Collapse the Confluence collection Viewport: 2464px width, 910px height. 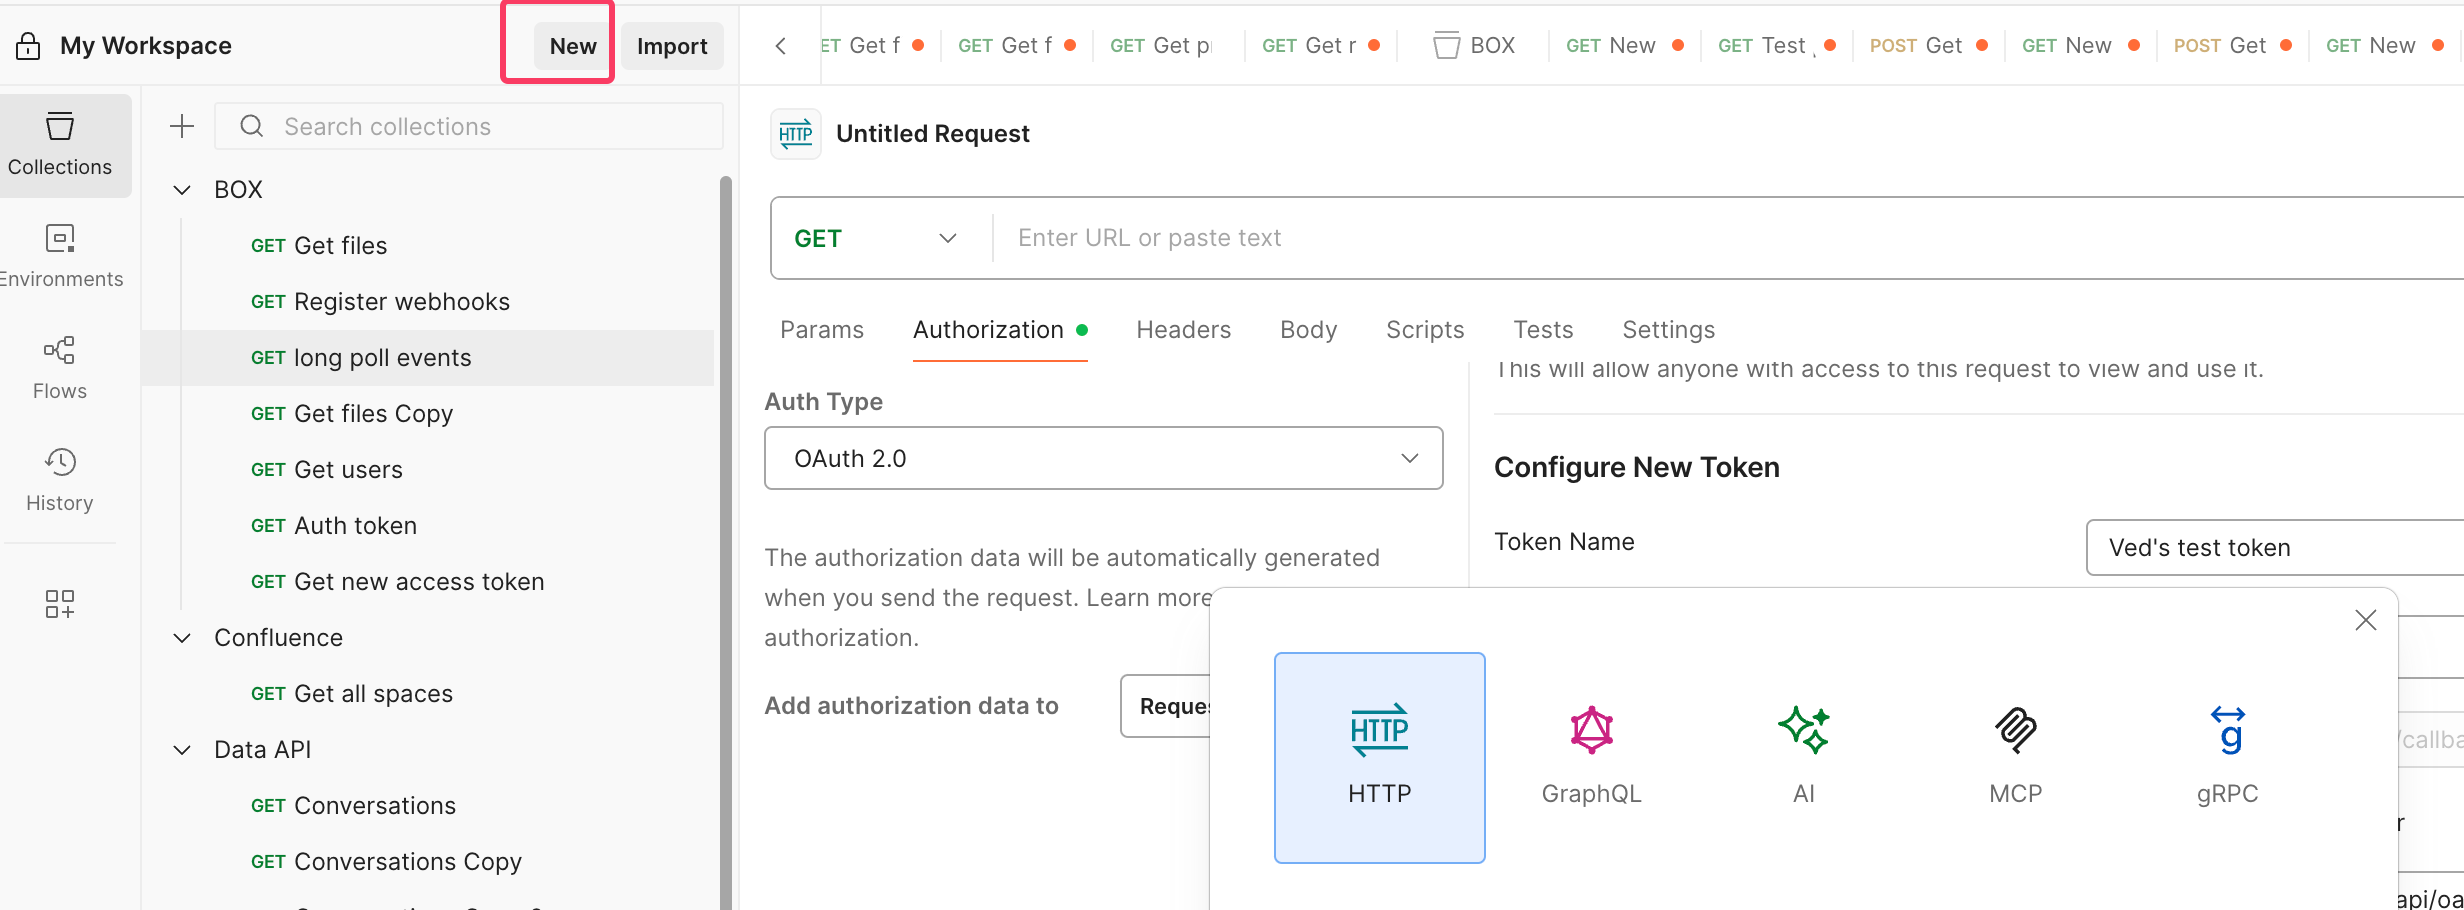[x=182, y=638]
